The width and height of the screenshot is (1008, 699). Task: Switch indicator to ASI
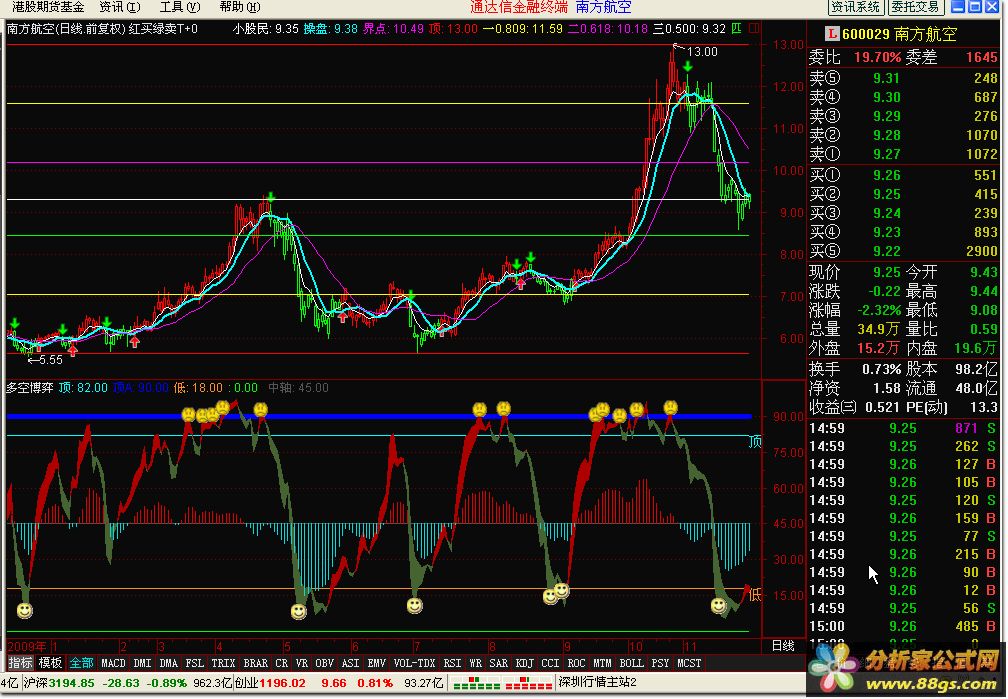[350, 663]
